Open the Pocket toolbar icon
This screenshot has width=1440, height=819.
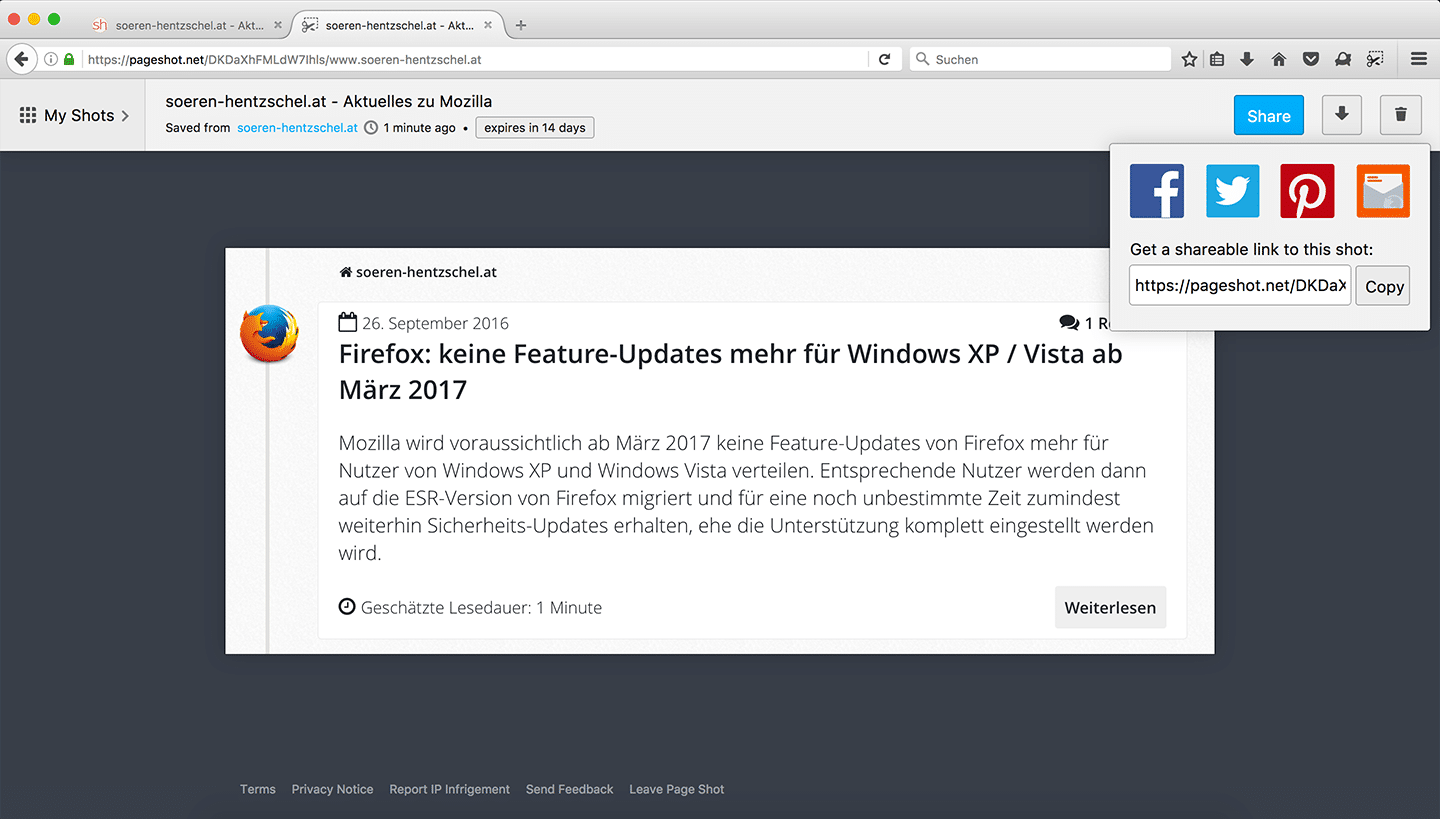point(1310,59)
